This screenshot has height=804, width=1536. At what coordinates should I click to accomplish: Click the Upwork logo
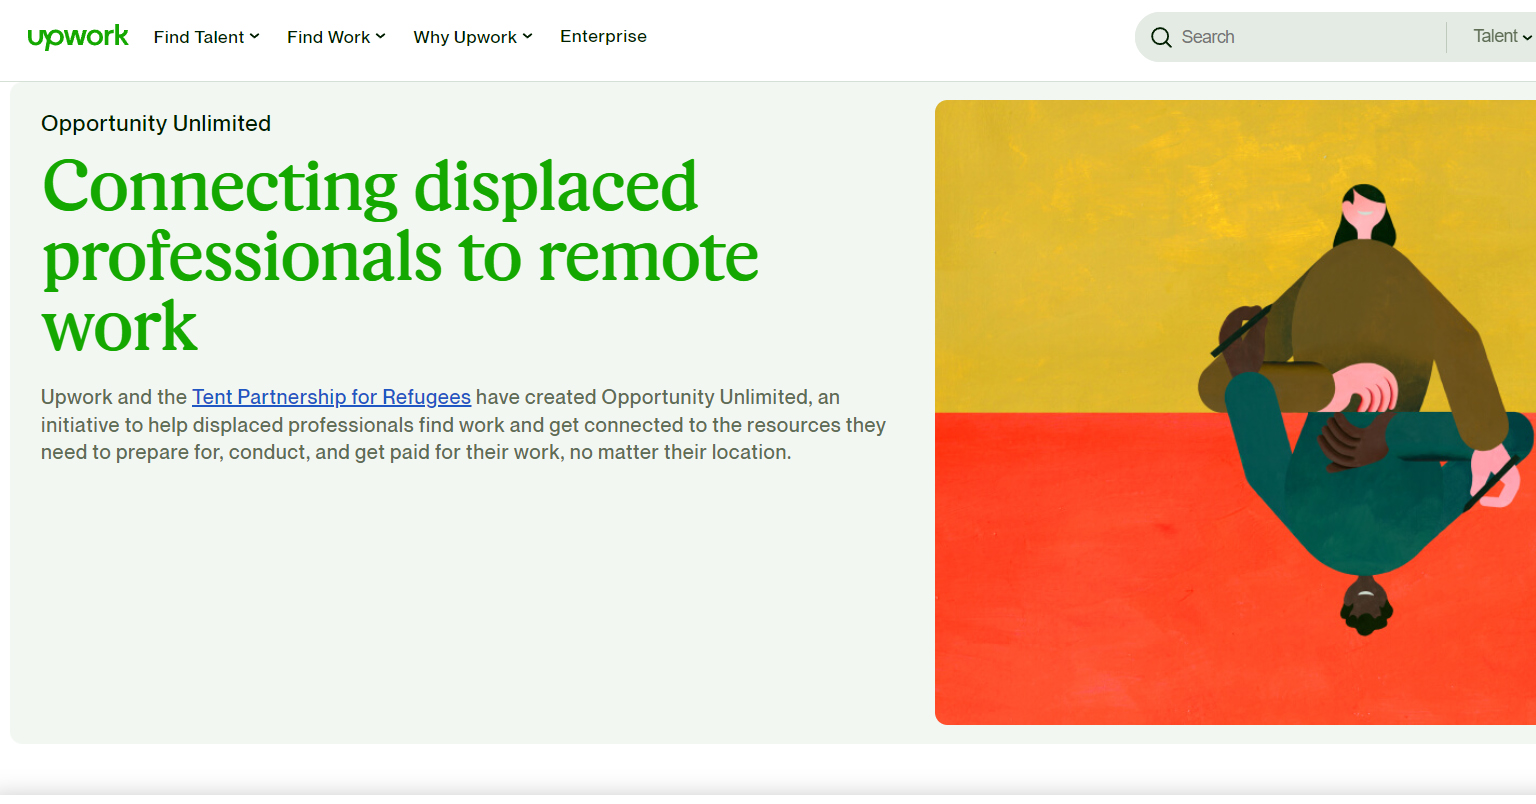click(x=78, y=37)
